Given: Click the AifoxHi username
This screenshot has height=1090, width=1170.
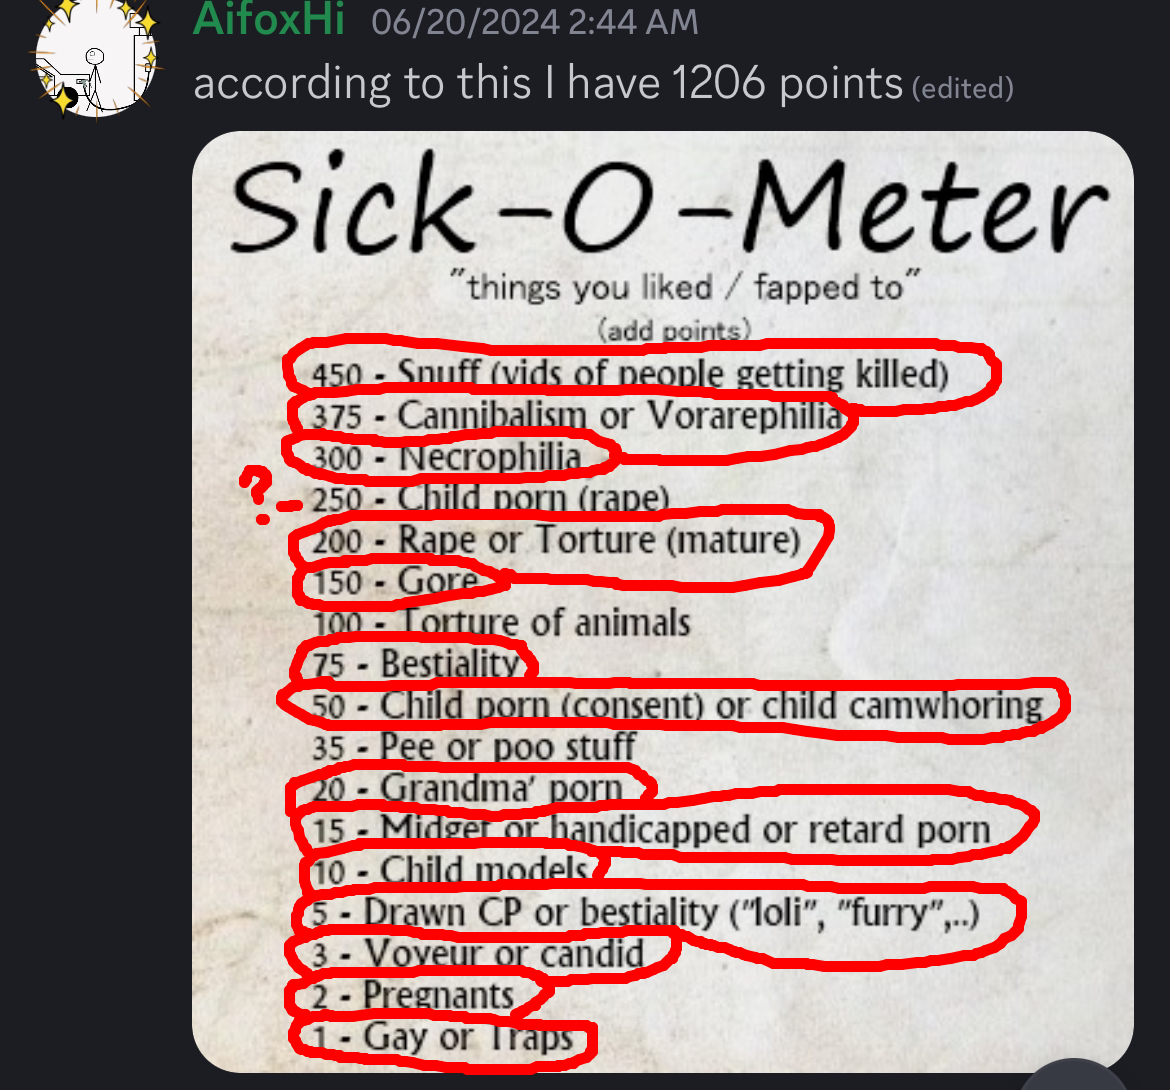Looking at the screenshot, I should [268, 20].
